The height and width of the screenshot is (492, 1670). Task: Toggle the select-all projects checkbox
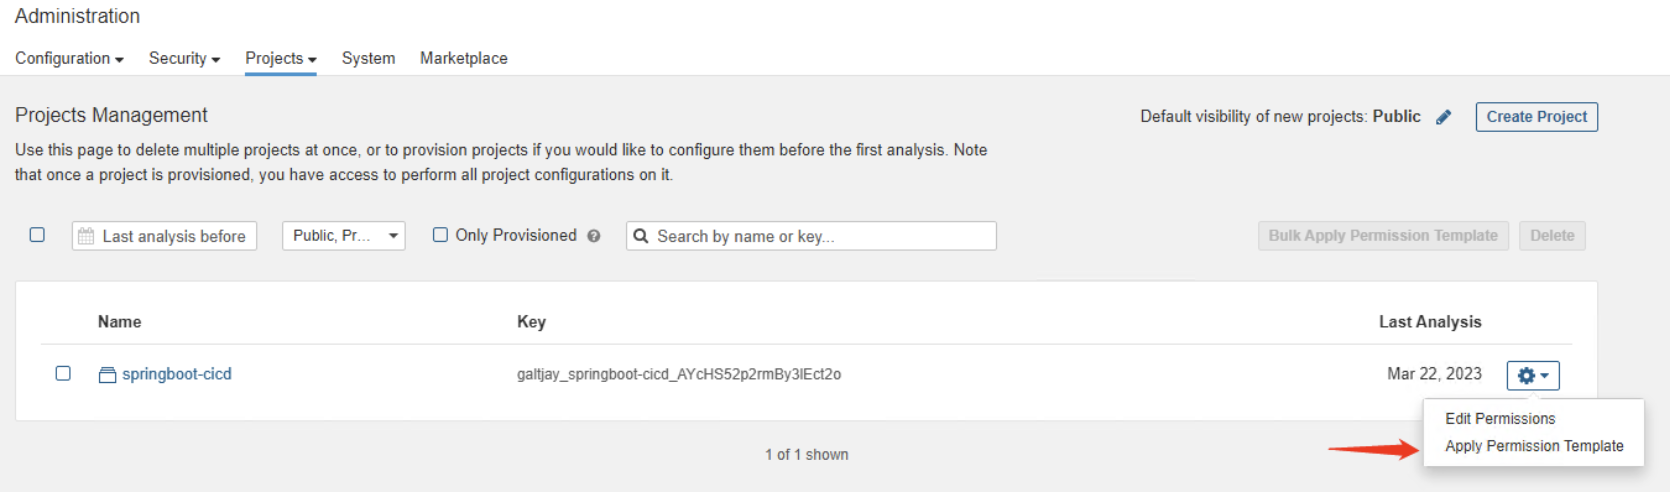[37, 235]
